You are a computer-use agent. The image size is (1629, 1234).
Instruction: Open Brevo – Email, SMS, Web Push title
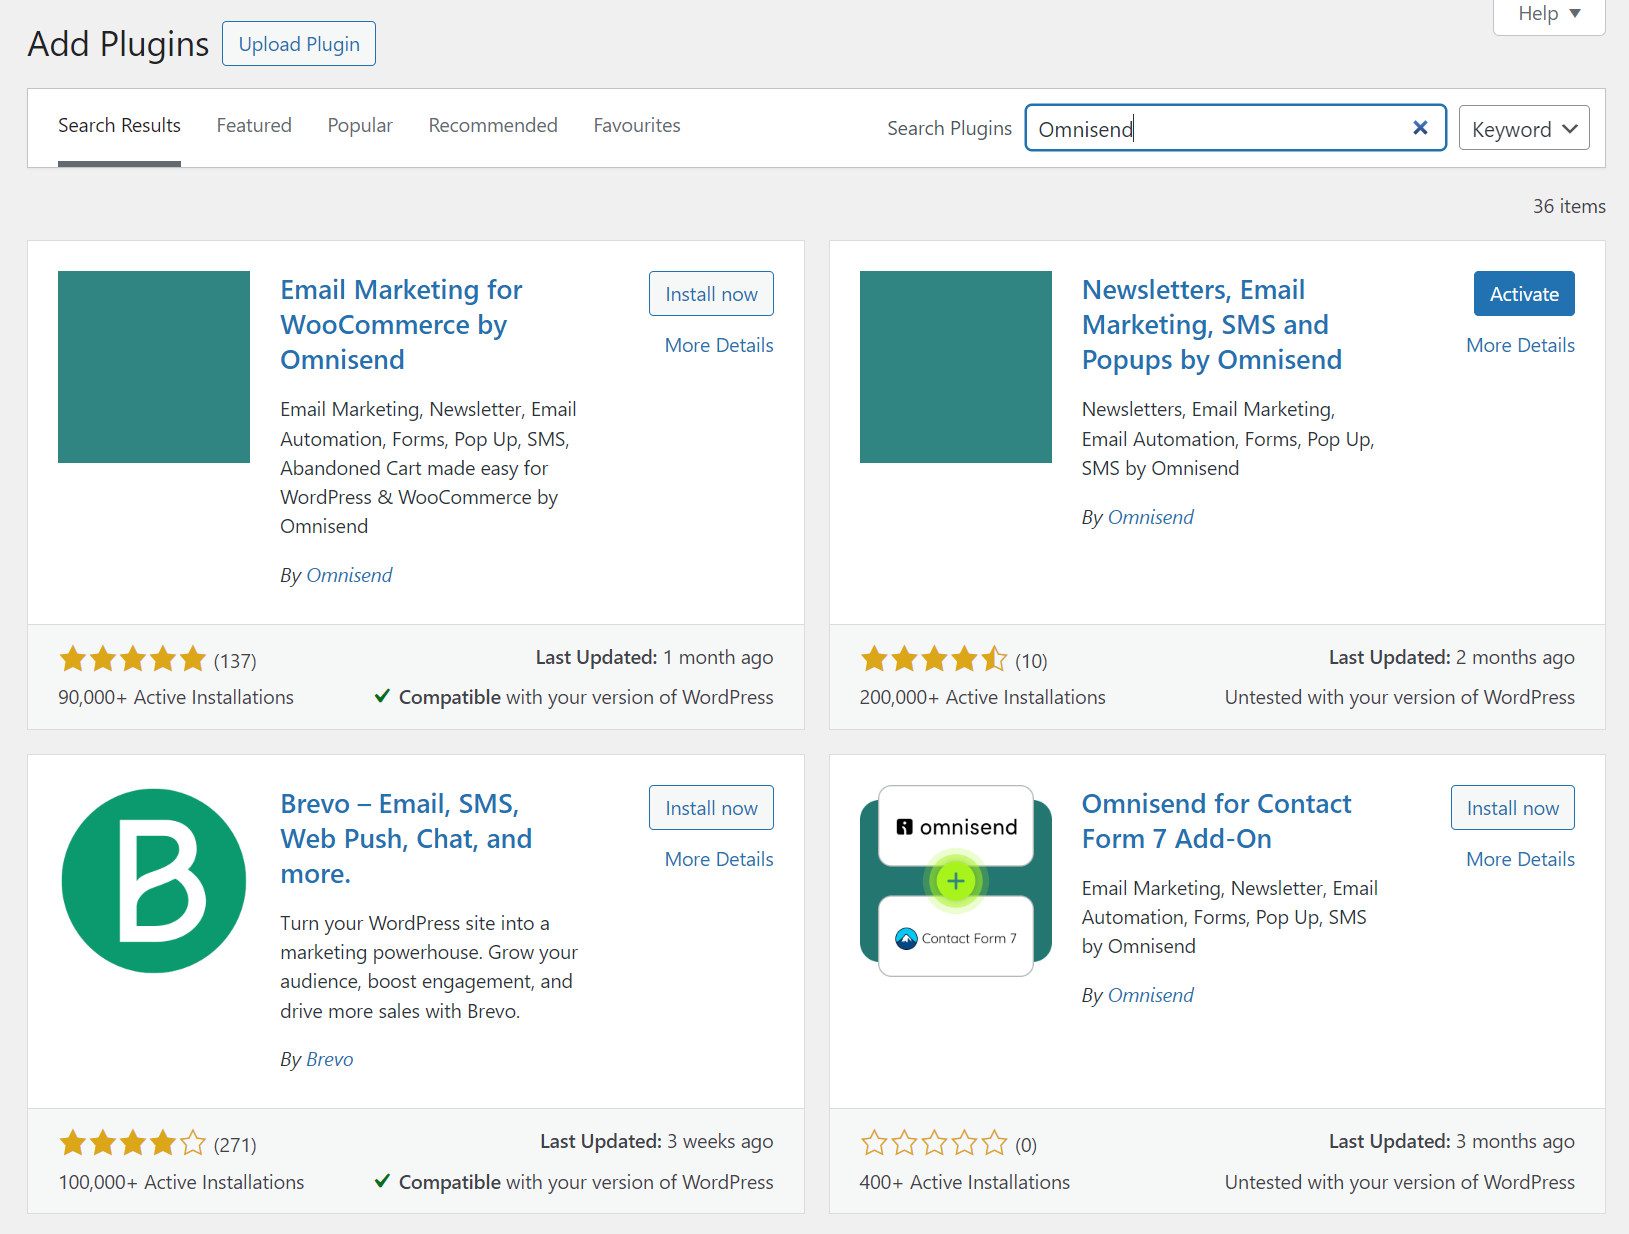click(x=406, y=839)
